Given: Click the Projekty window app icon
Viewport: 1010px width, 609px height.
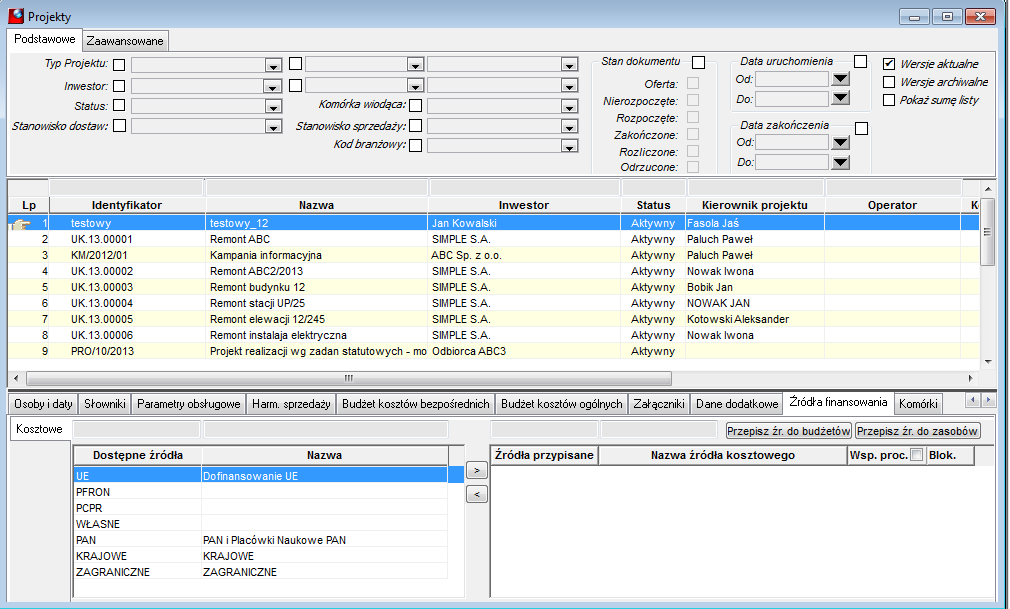Looking at the screenshot, I should pos(15,16).
